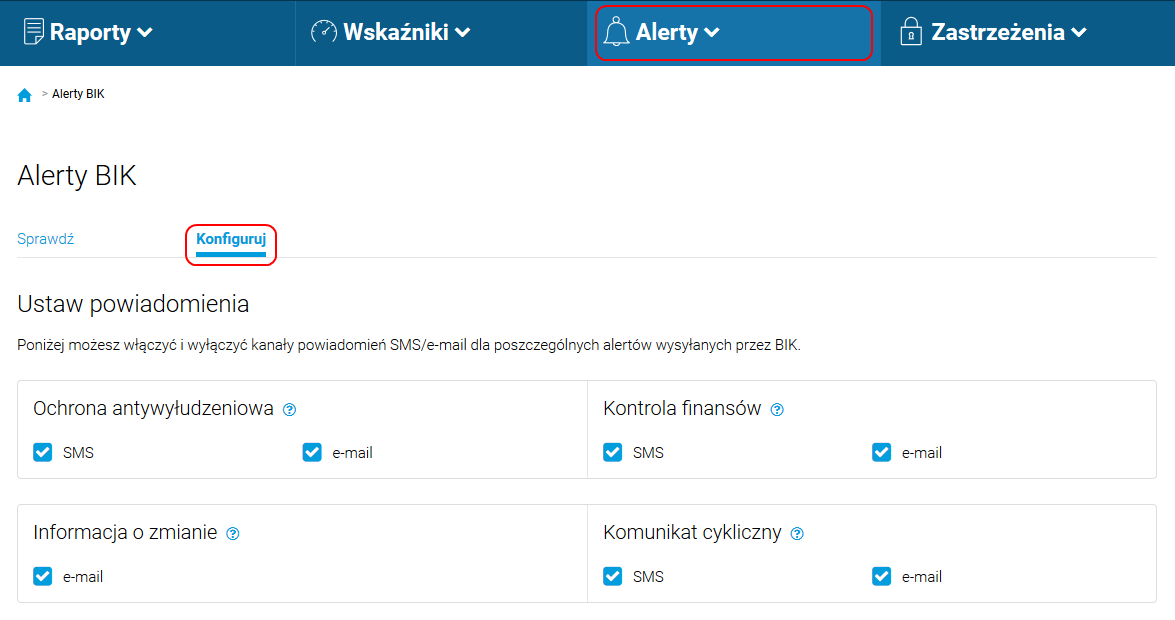Switch to the Sprawdź tab
This screenshot has width=1175, height=620.
46,239
